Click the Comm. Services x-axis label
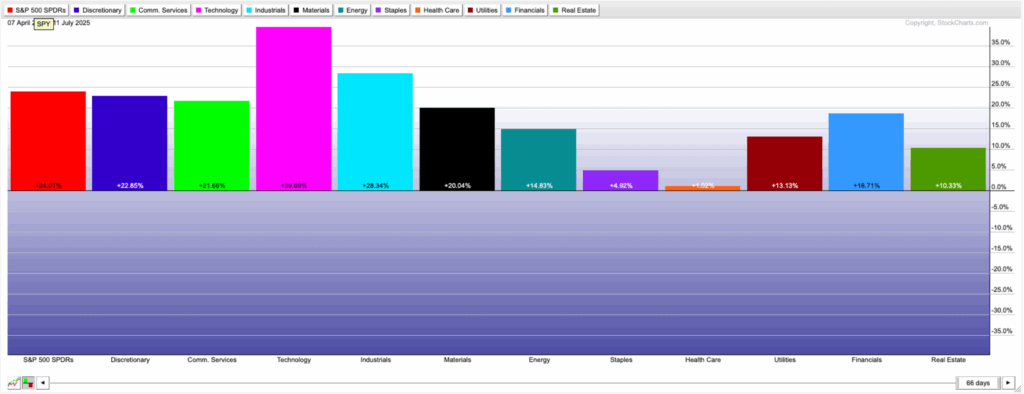The height and width of the screenshot is (394, 1024). click(212, 360)
